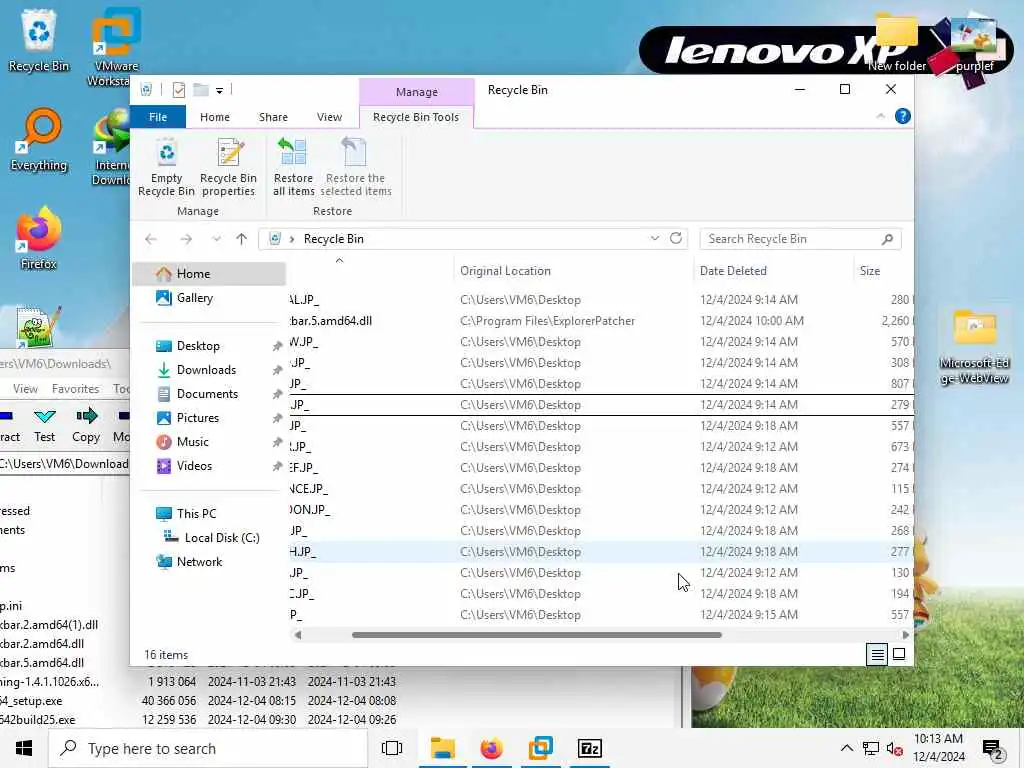Click the scroll right arrow
The image size is (1024, 768).
[x=905, y=635]
